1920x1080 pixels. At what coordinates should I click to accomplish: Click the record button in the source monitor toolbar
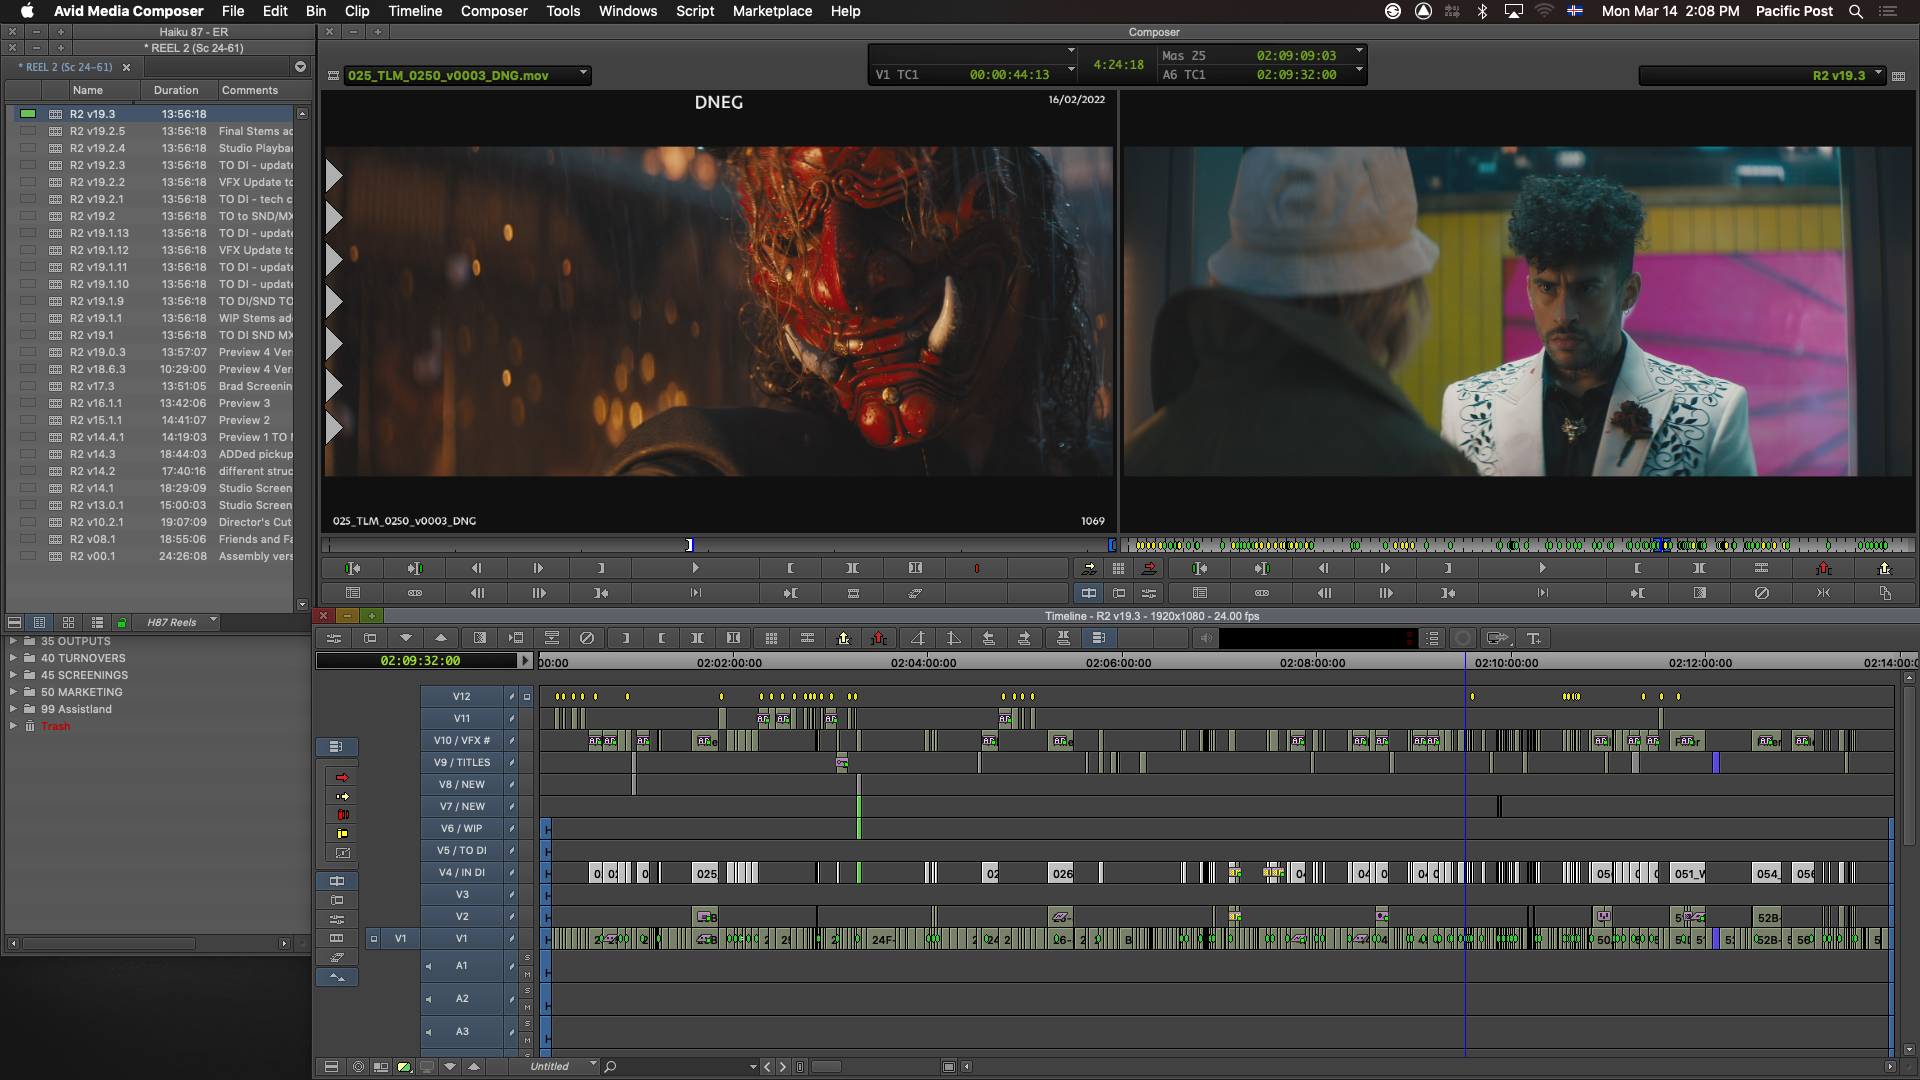tap(976, 568)
